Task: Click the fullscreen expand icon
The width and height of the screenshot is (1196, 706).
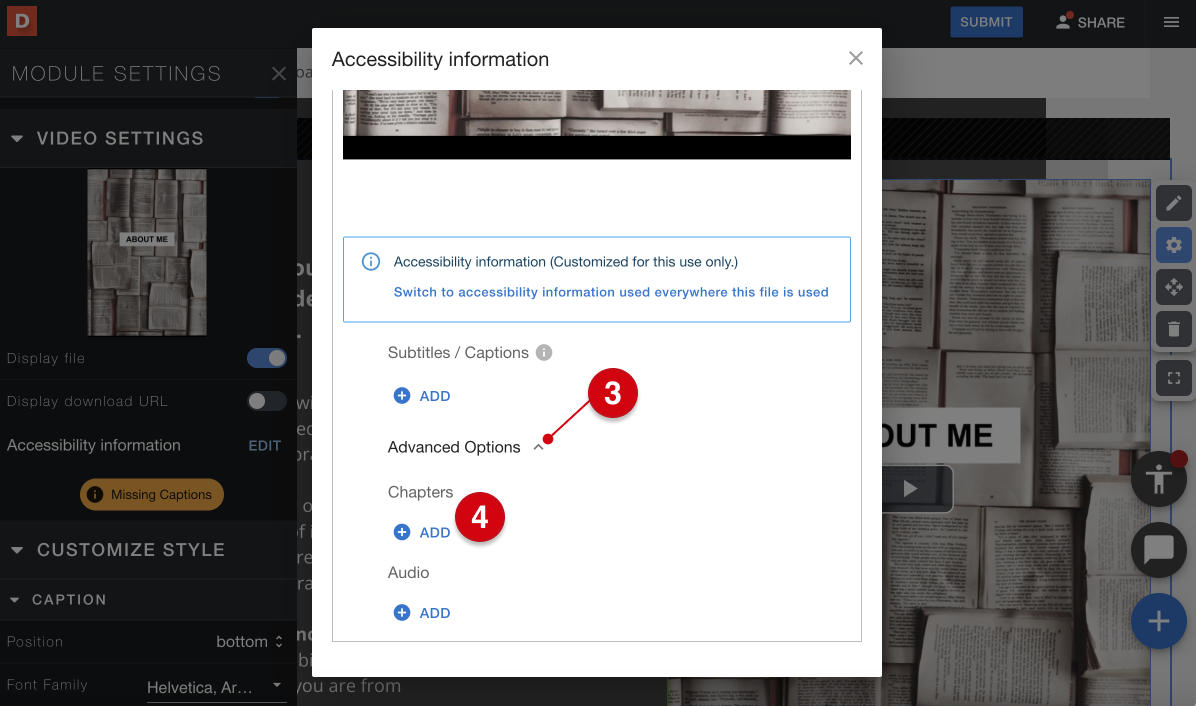Action: click(x=1174, y=378)
